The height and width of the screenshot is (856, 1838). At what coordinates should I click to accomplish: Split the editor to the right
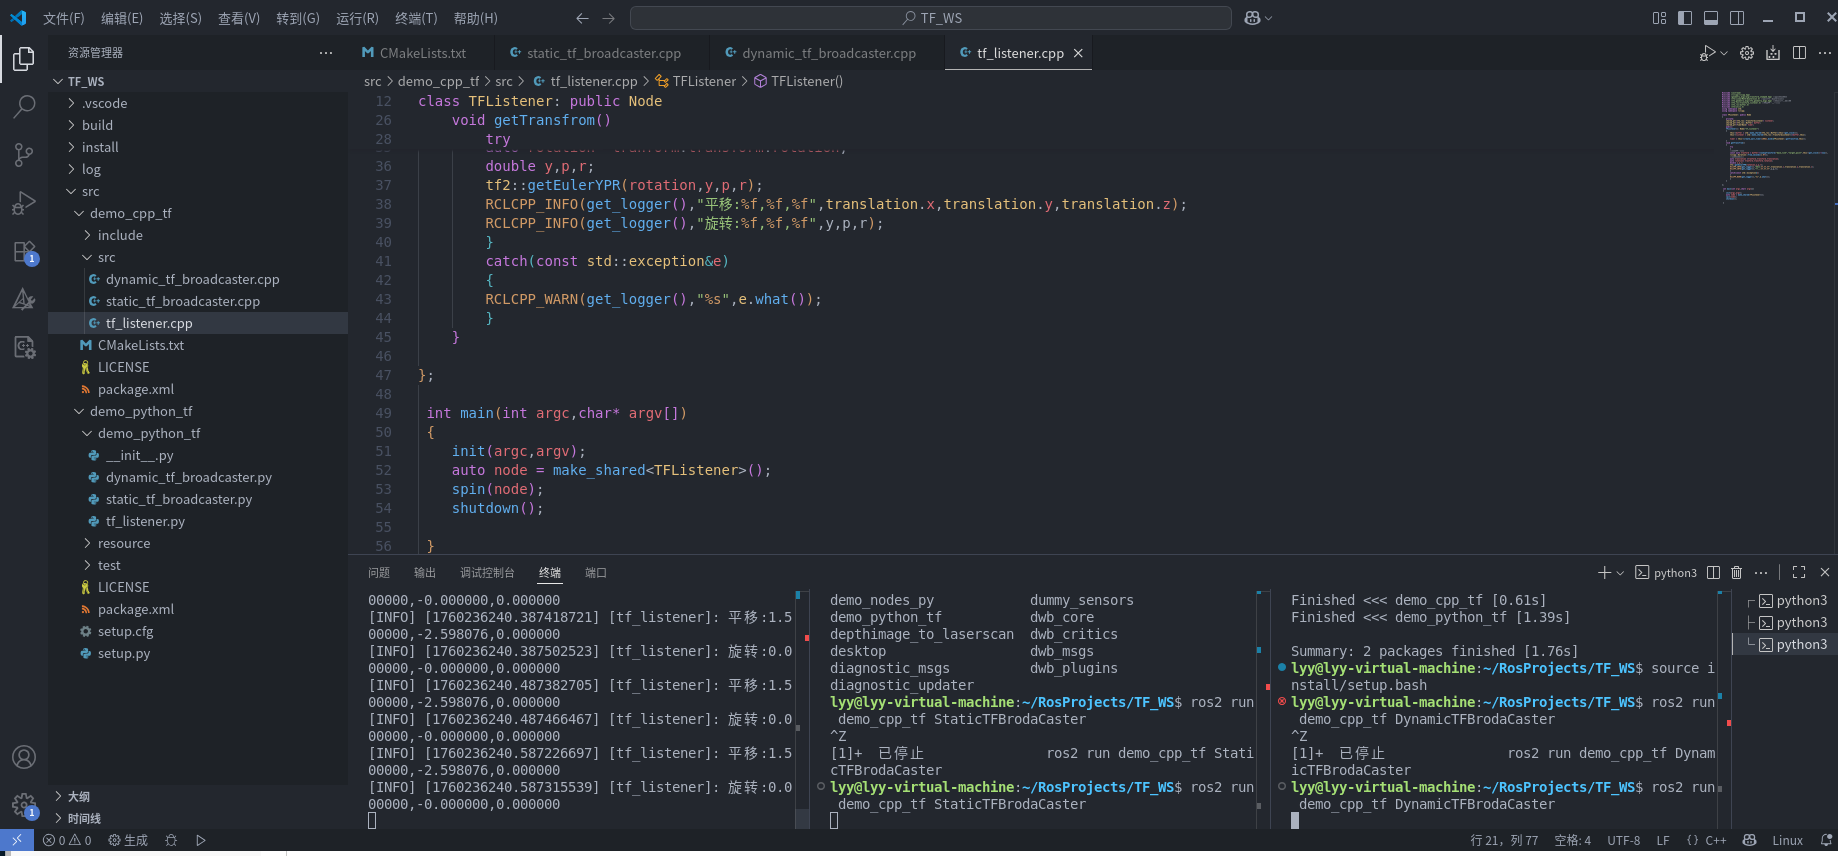pyautogui.click(x=1799, y=53)
